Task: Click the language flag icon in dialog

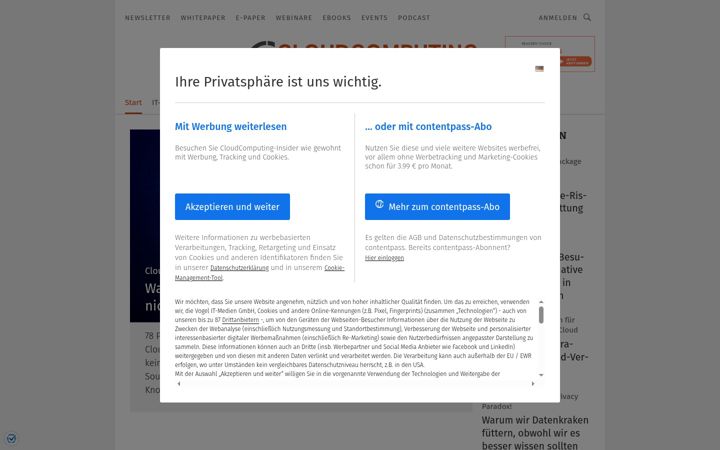Action: [x=539, y=69]
